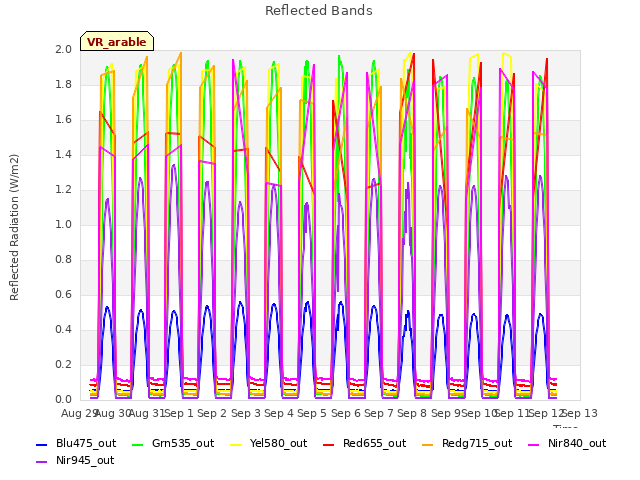The width and height of the screenshot is (640, 480).
Task: Click the Sep 4 x-axis date label
Action: click(279, 413)
